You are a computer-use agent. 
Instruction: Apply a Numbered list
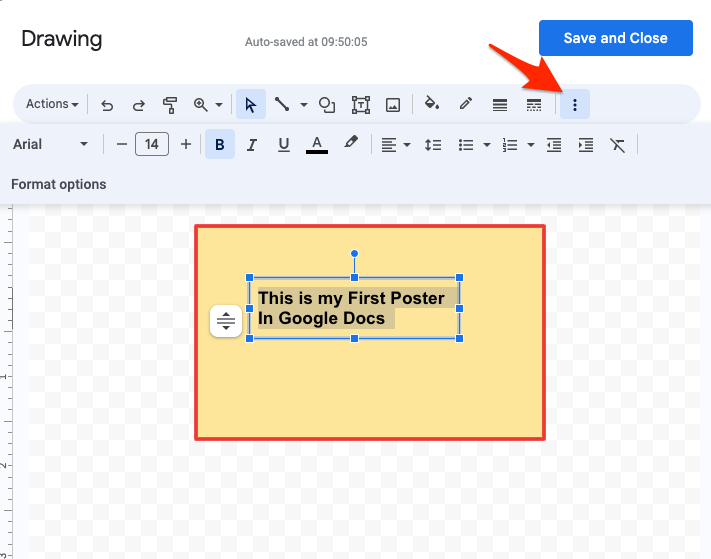click(x=510, y=145)
